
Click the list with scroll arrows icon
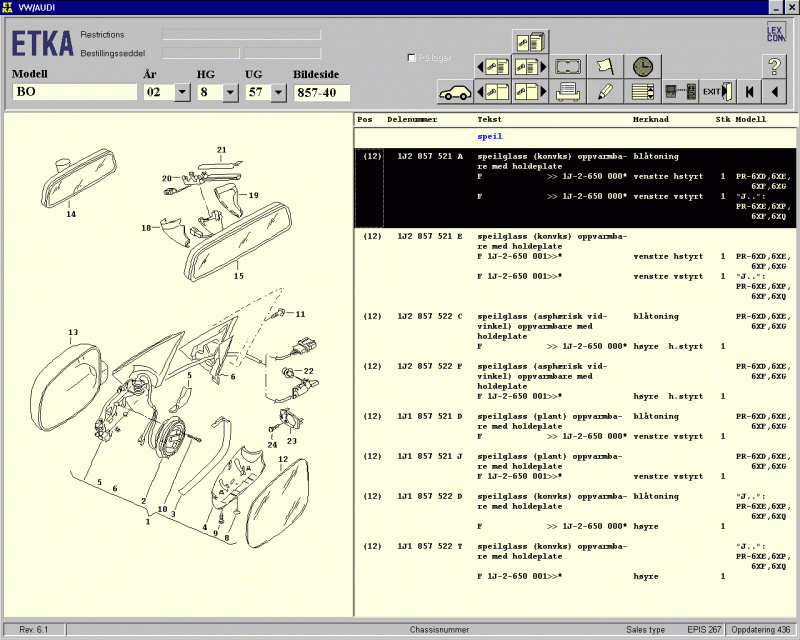click(643, 92)
